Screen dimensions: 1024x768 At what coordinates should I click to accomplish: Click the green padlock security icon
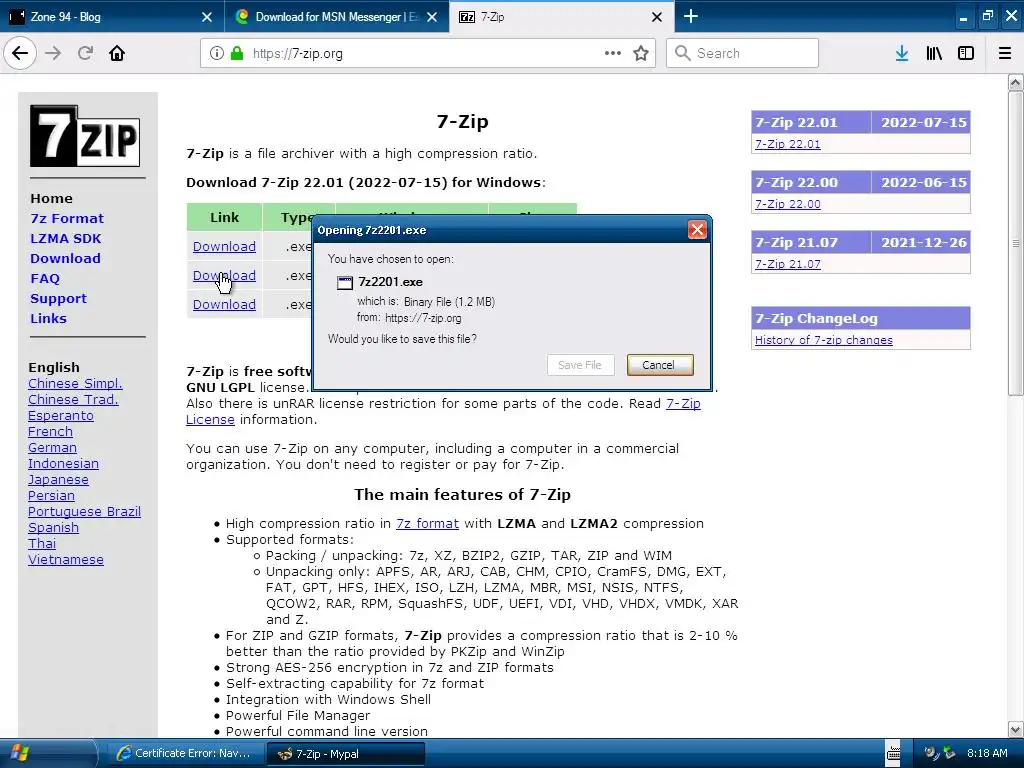pos(237,53)
